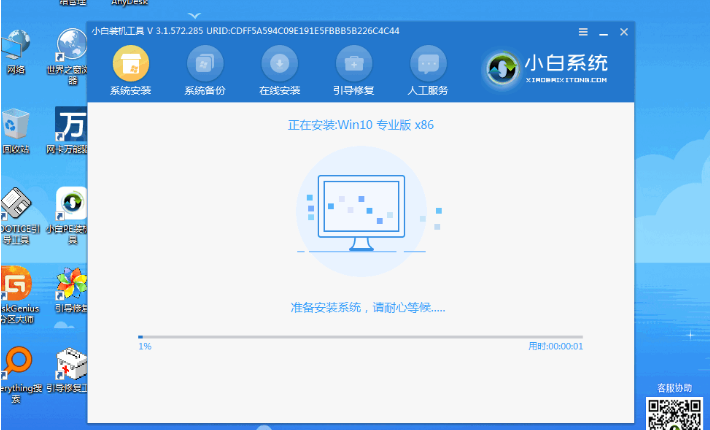Select the 系统安装 label
Viewport: 710px width, 430px height.
click(130, 91)
